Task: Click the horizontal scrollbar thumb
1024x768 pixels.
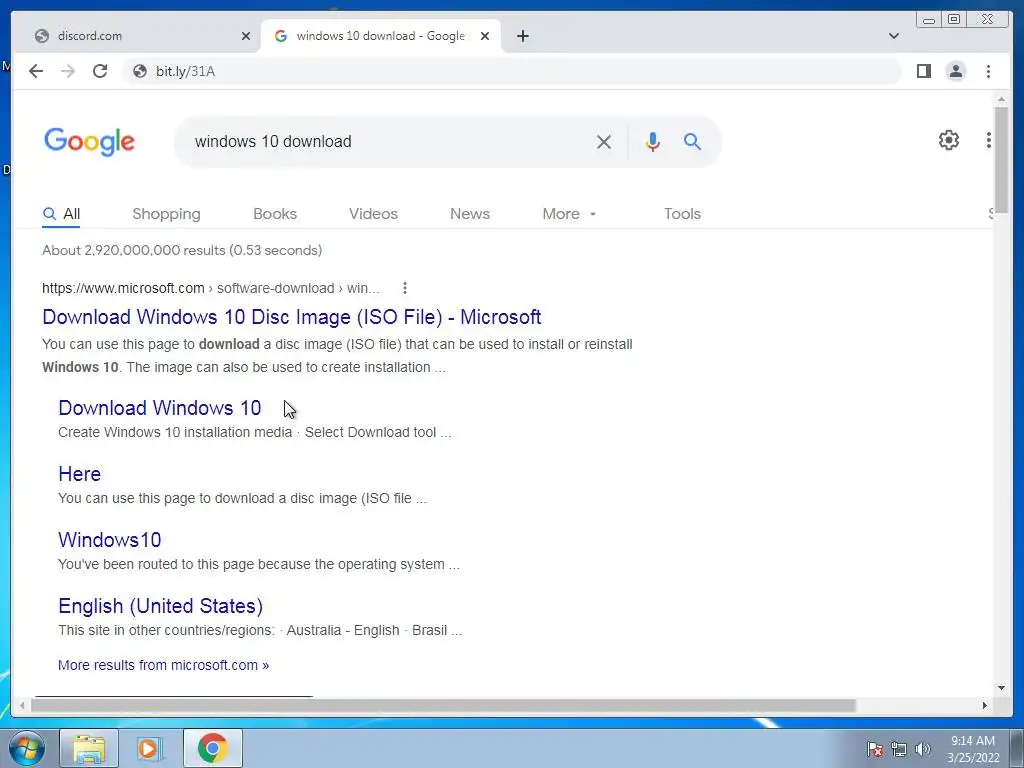Action: point(443,706)
